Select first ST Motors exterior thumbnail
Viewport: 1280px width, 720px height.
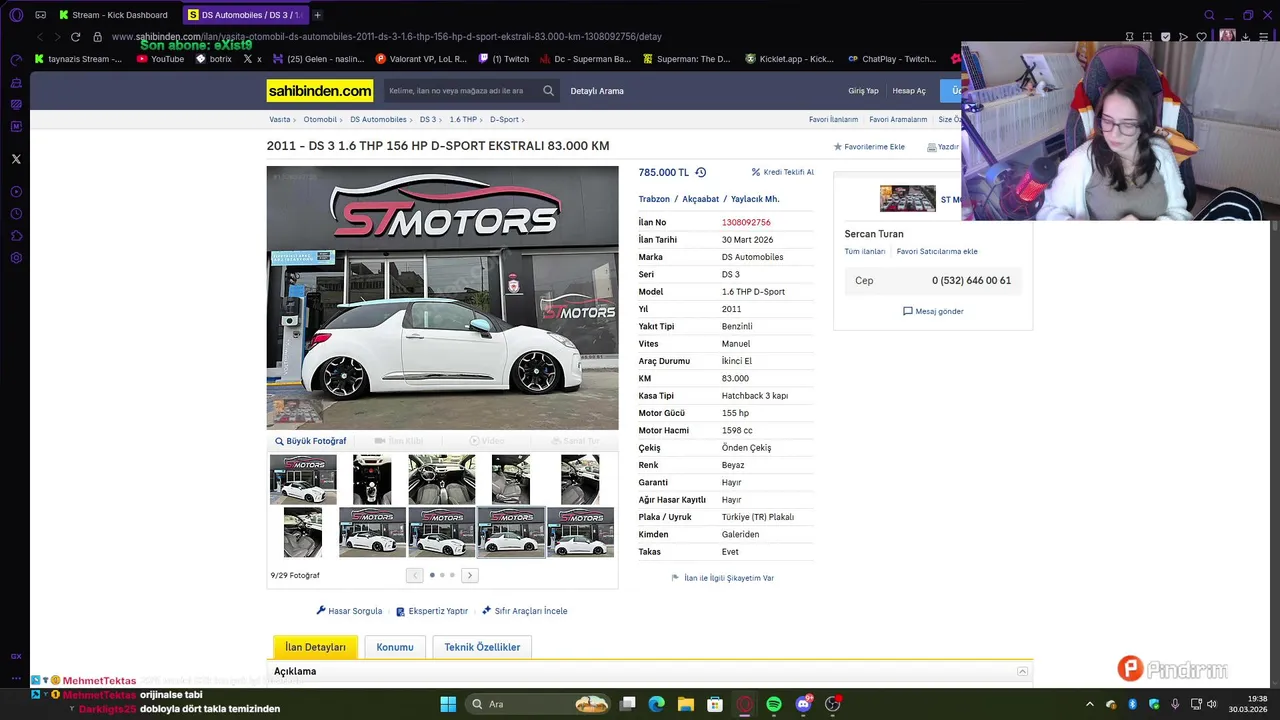pos(303,479)
